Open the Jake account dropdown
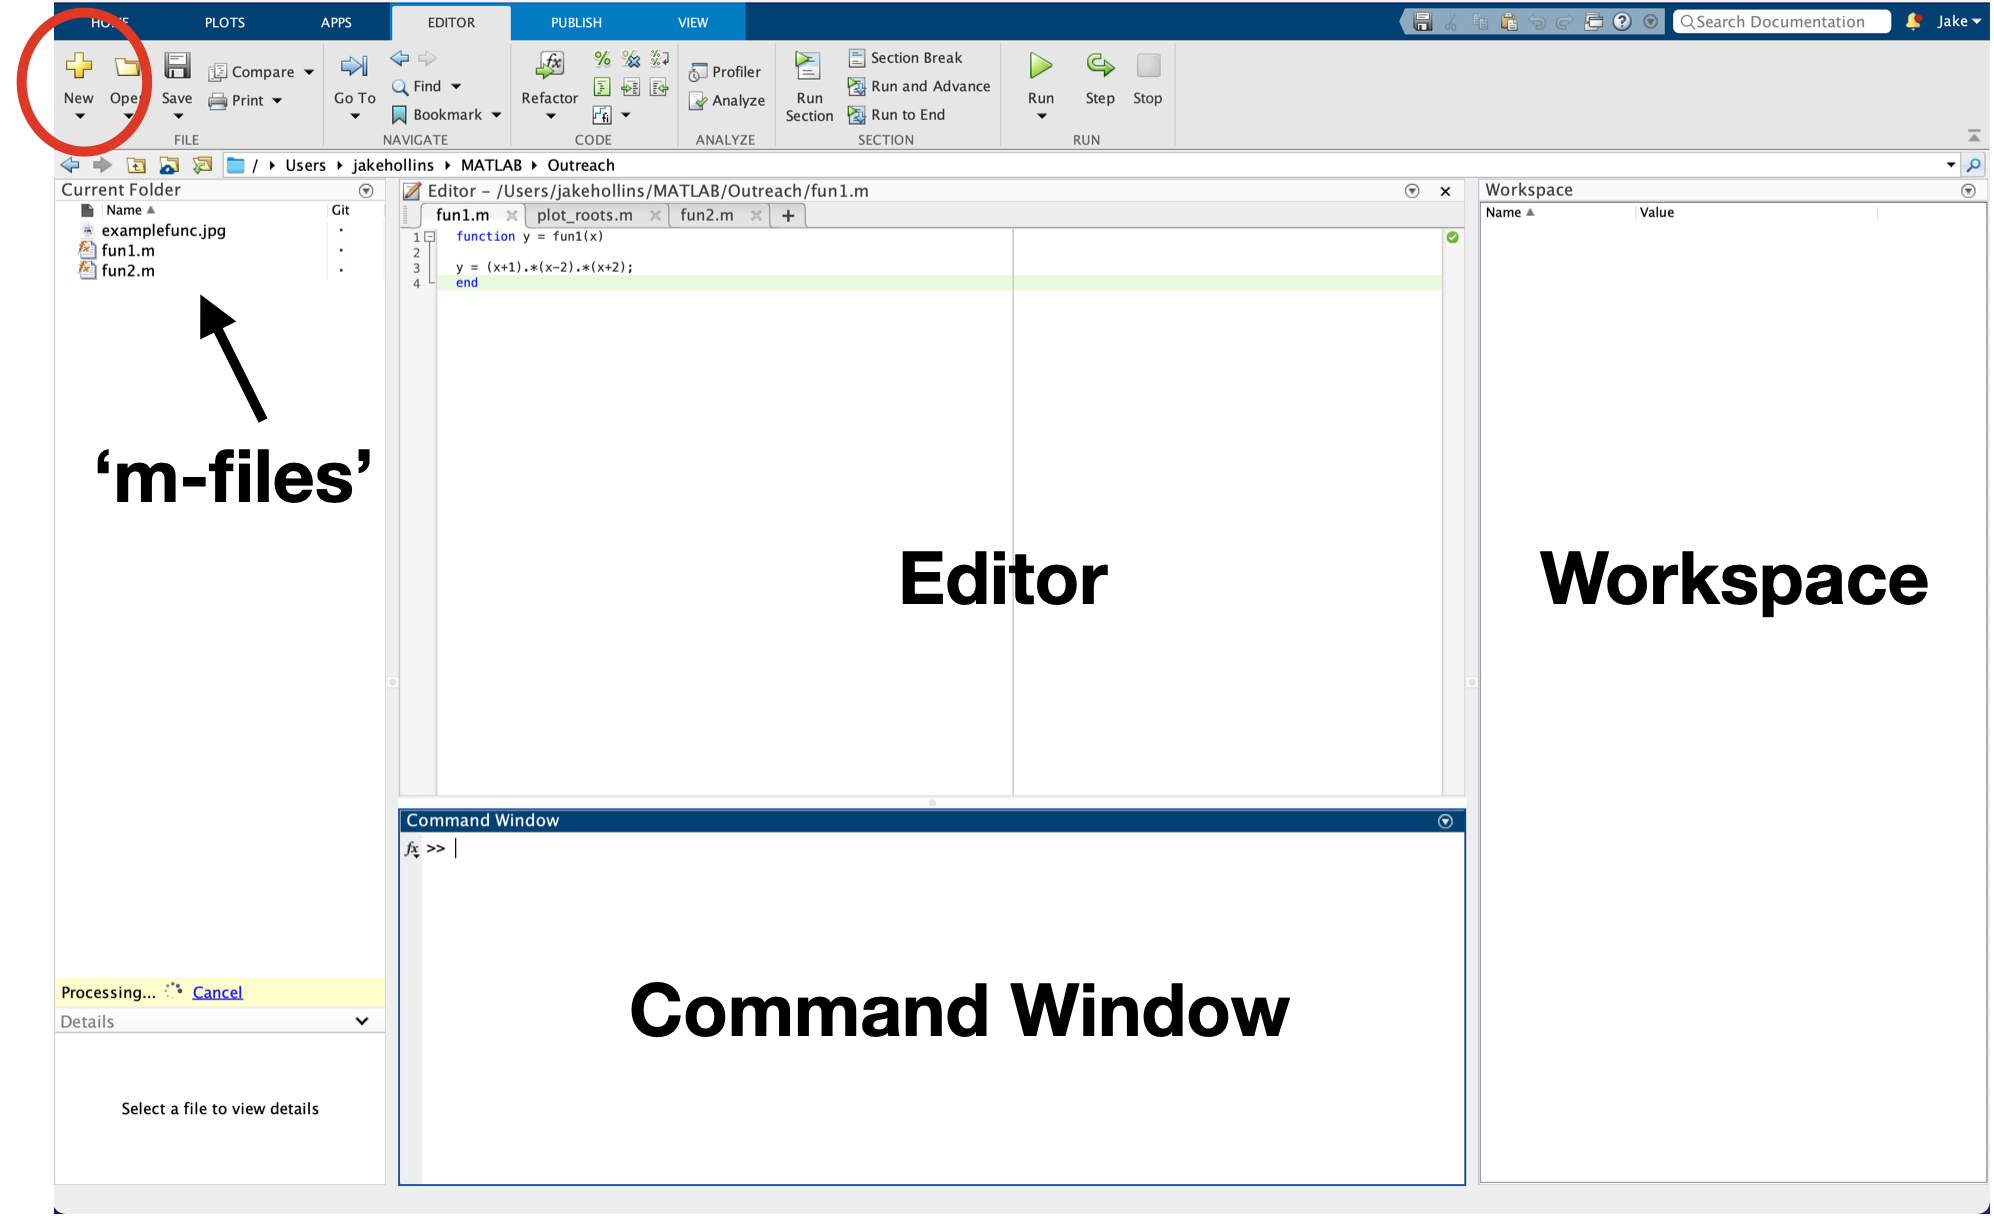The width and height of the screenshot is (1994, 1218). pyautogui.click(x=1959, y=21)
